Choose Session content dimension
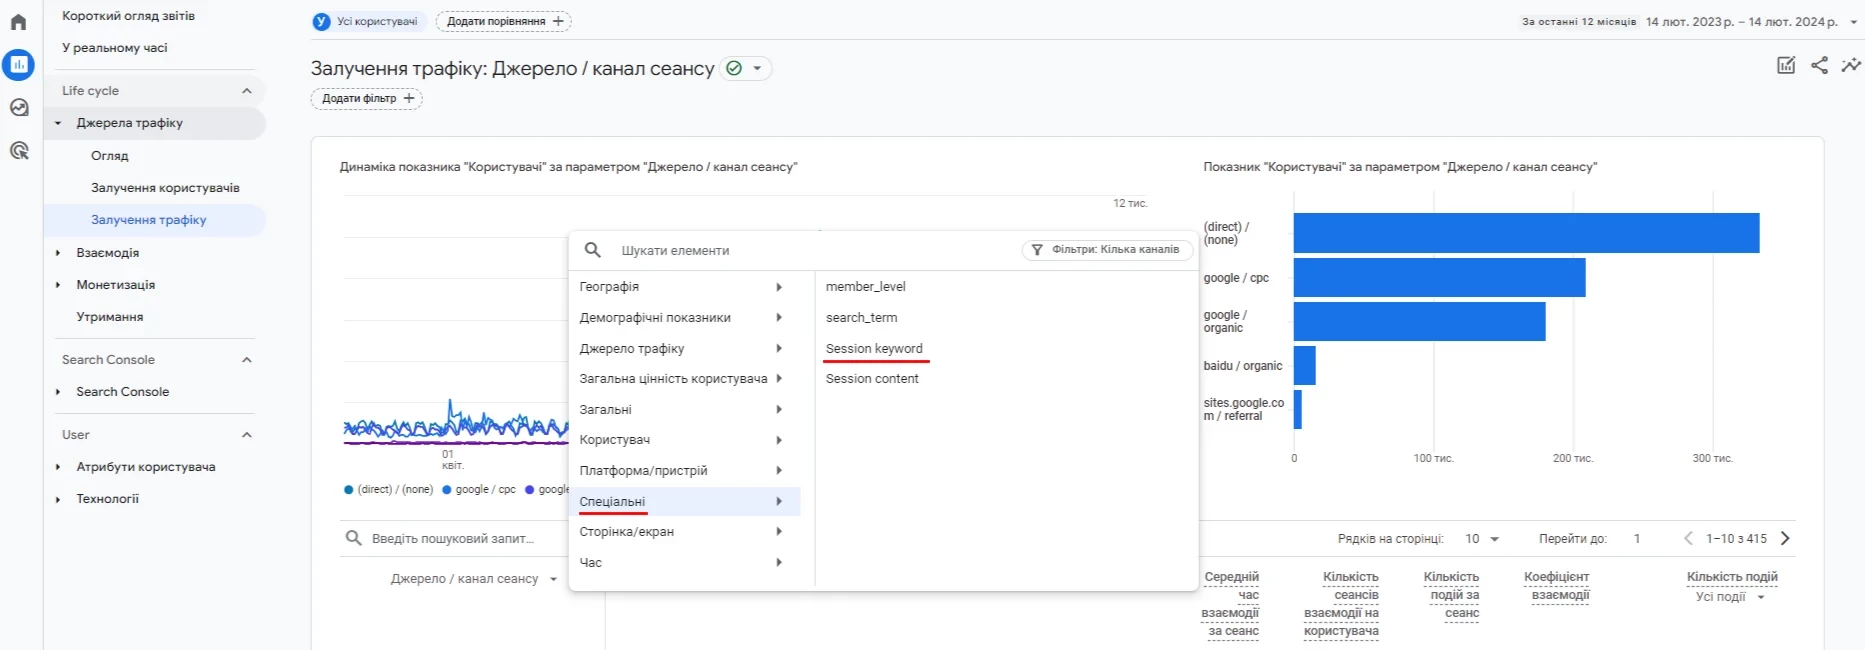This screenshot has height=650, width=1865. (x=872, y=379)
